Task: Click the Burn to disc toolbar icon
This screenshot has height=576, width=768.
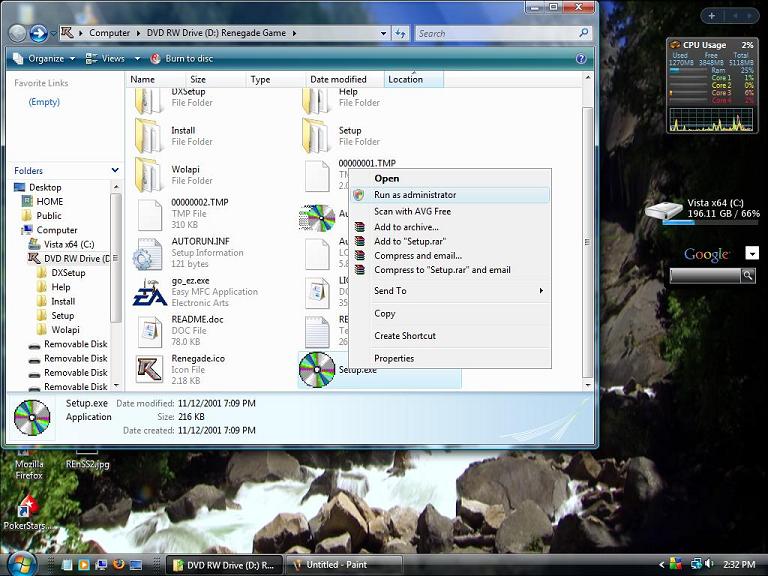Action: pyautogui.click(x=155, y=59)
